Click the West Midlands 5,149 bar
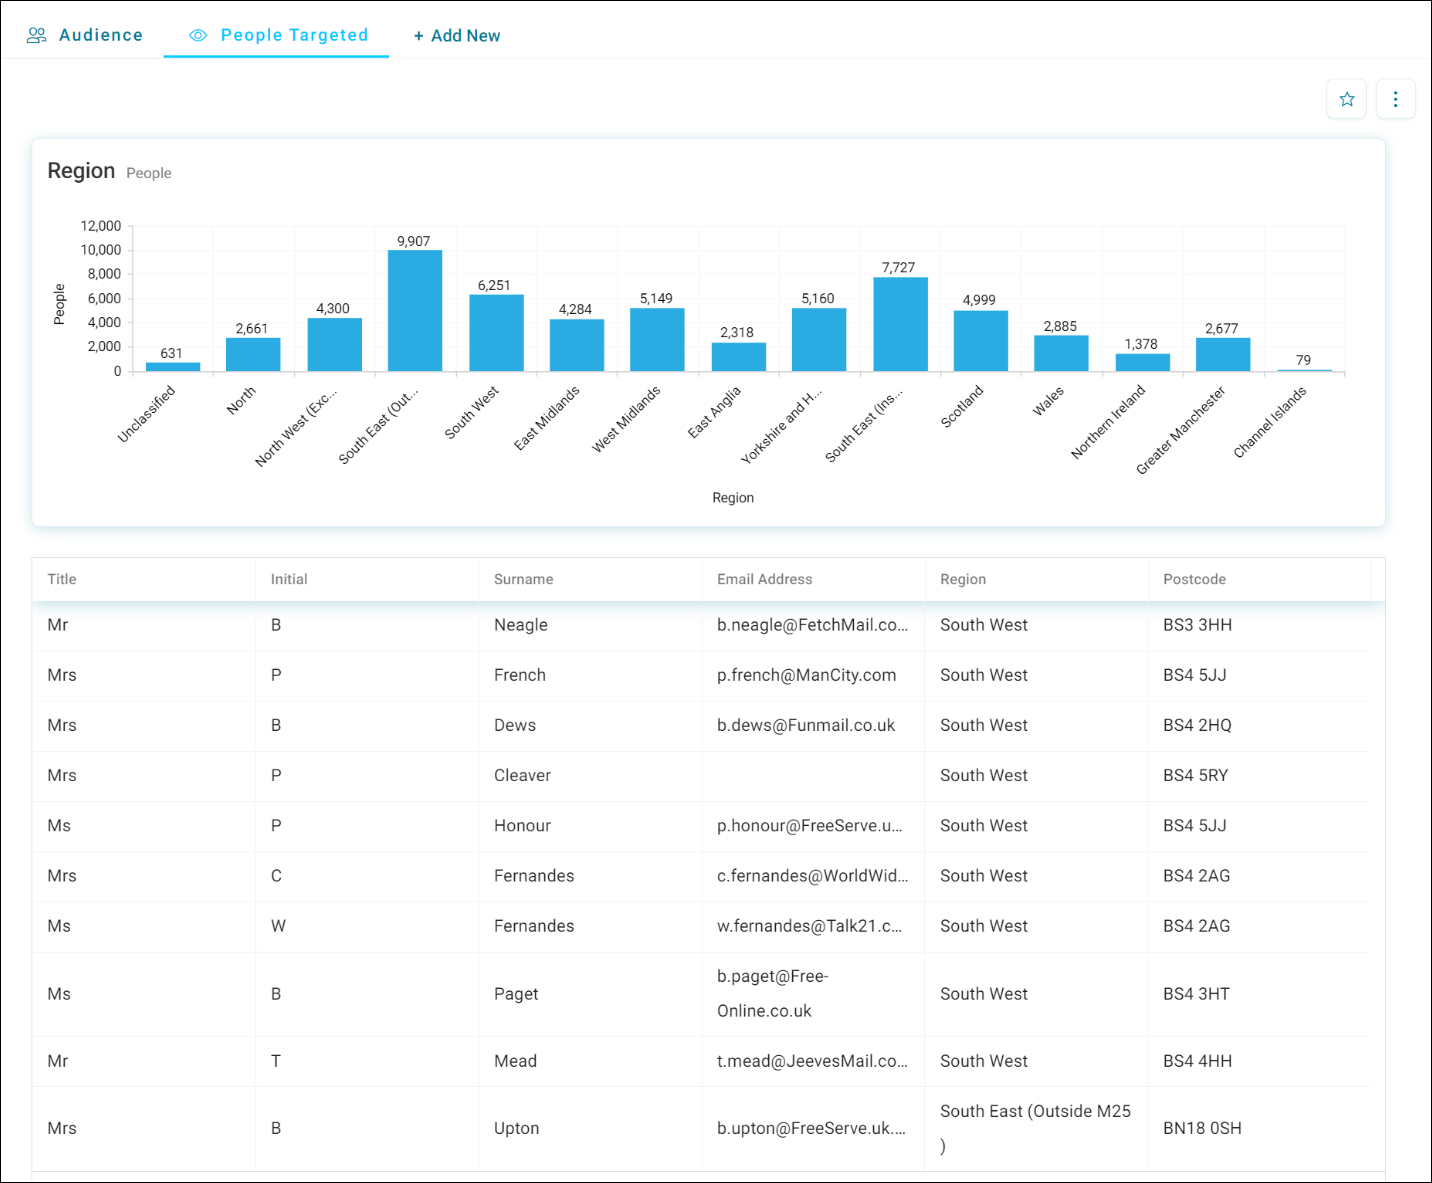Viewport: 1432px width, 1183px height. click(x=657, y=340)
